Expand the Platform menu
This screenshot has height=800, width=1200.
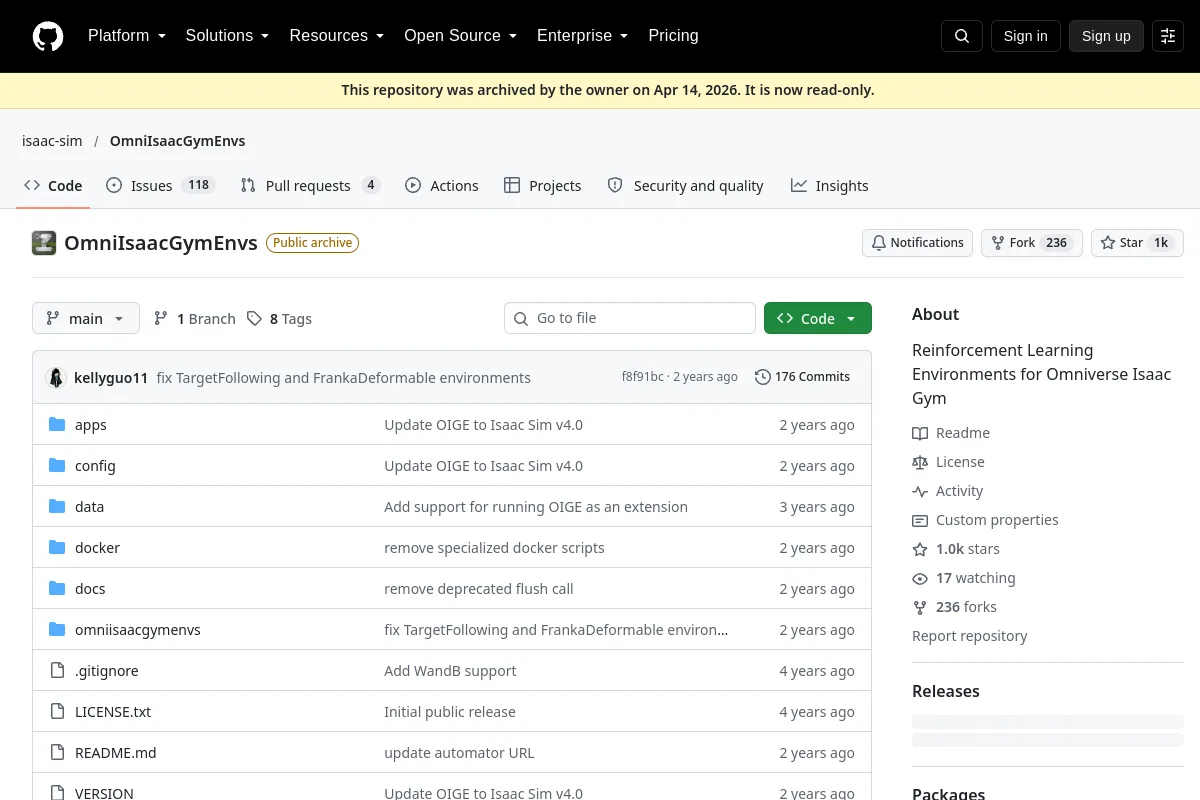[126, 36]
